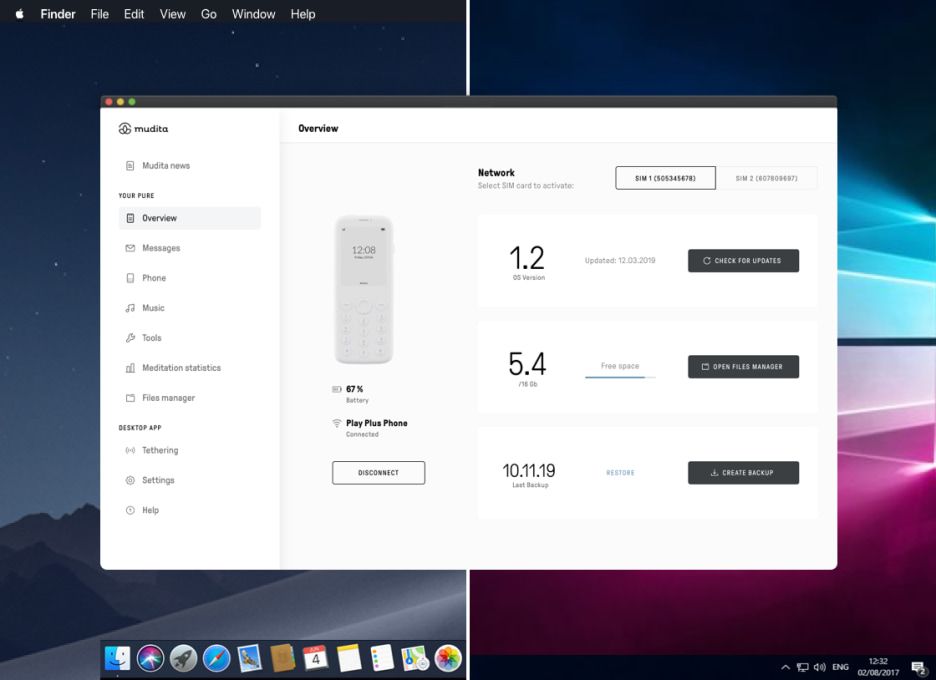The width and height of the screenshot is (936, 680).
Task: Open Calendar icon in the Dock
Action: pyautogui.click(x=315, y=659)
